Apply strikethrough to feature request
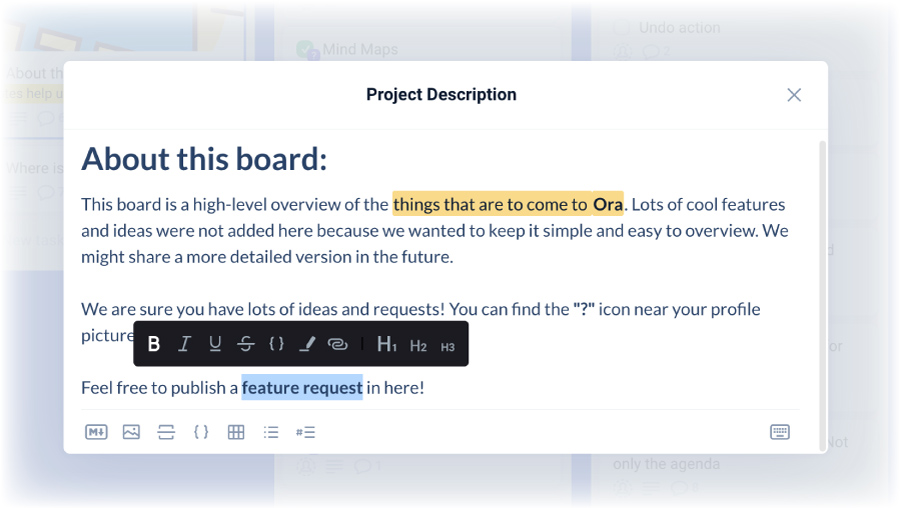 point(246,344)
